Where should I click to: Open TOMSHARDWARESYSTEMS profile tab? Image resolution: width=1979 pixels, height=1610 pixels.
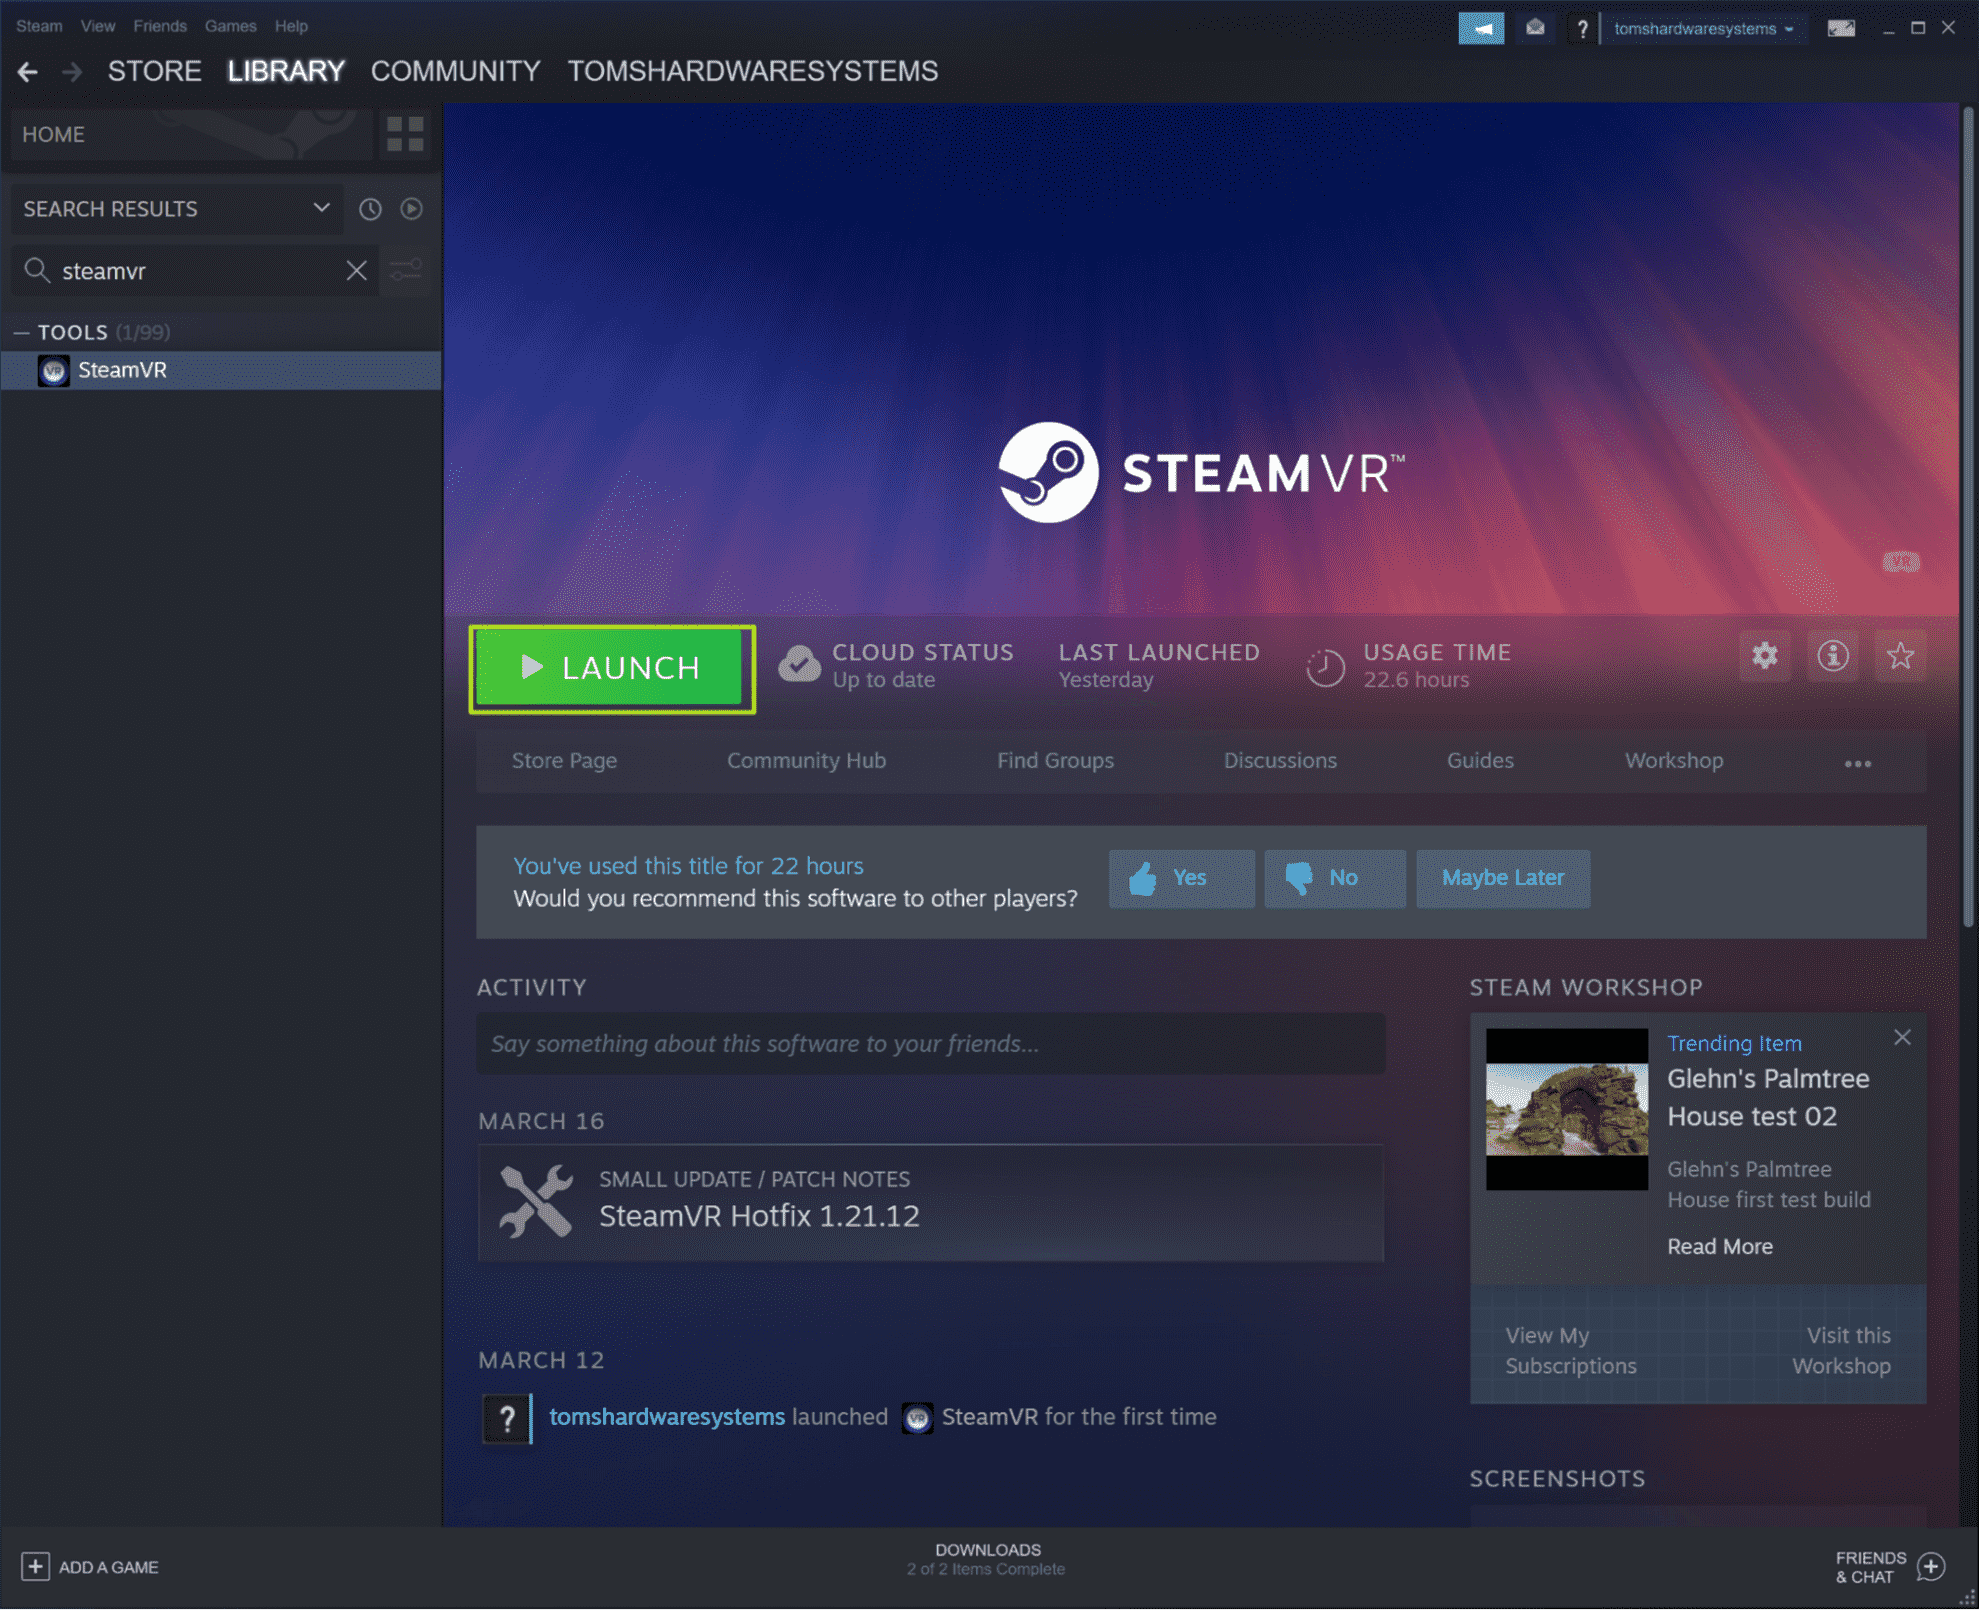[753, 72]
